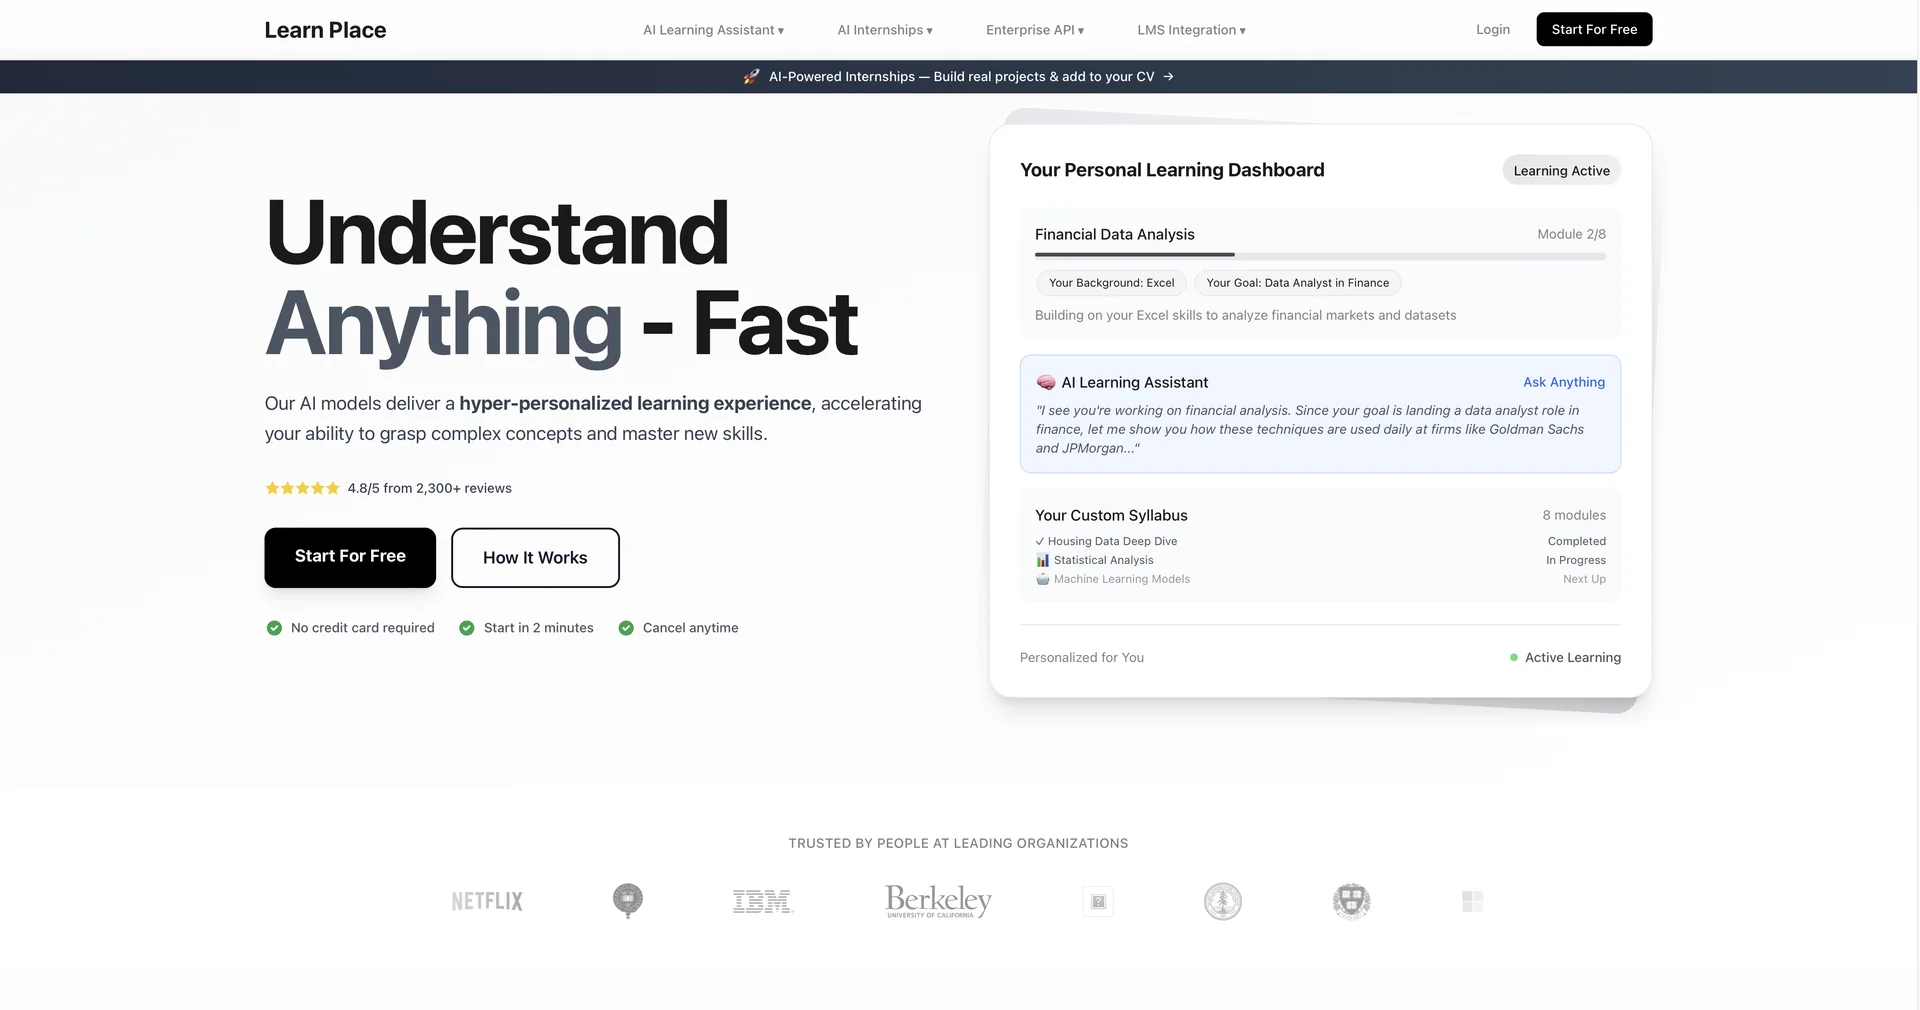Open the Enterprise API menu
This screenshot has width=1920, height=1010.
[x=1034, y=29]
